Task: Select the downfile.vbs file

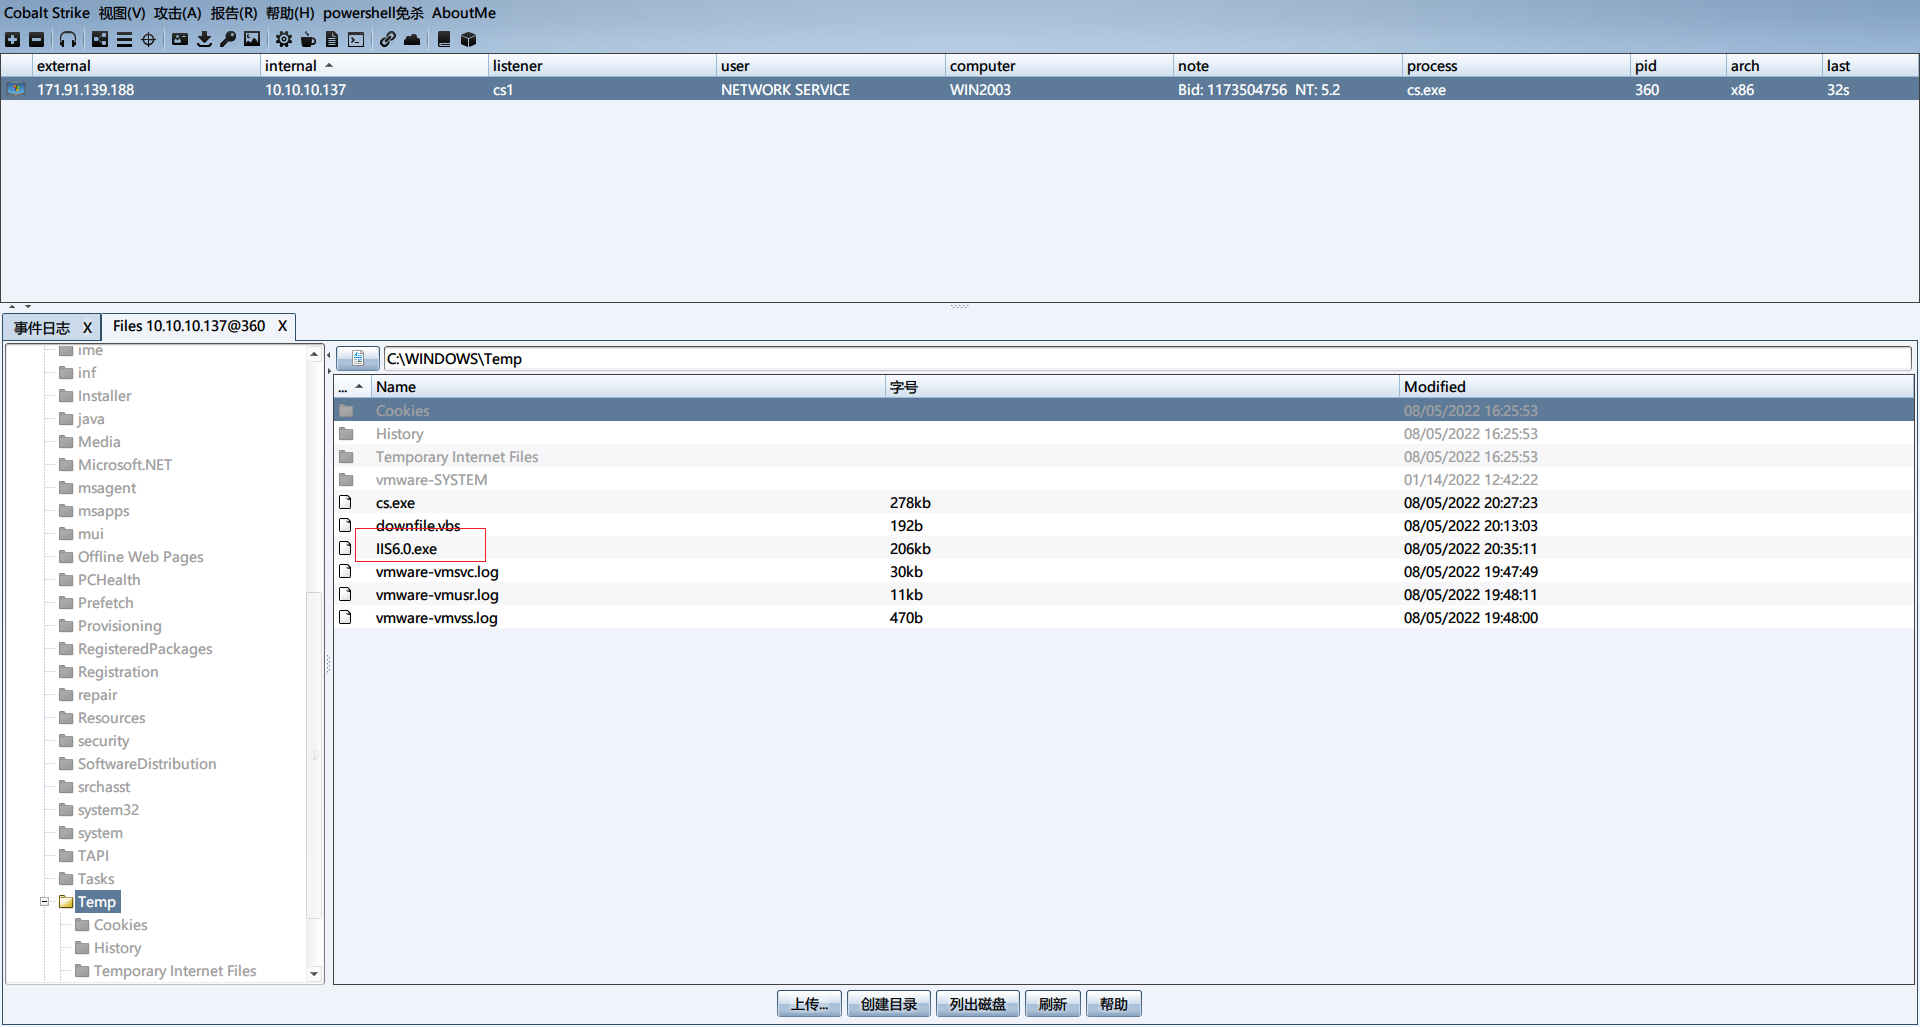Action: coord(1123,526)
